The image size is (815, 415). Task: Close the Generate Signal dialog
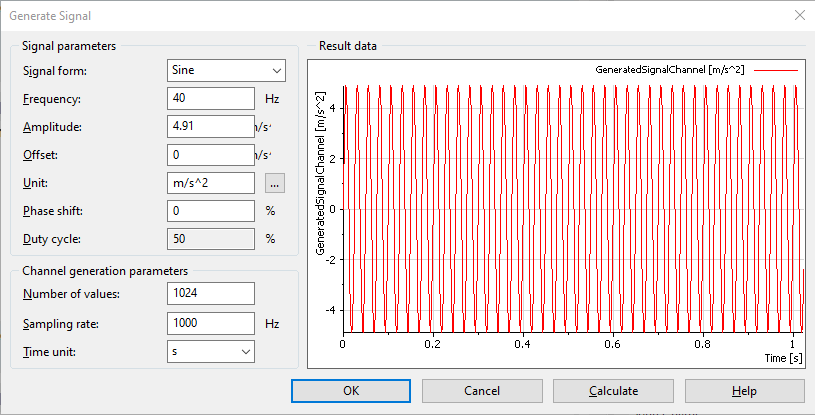coord(798,14)
